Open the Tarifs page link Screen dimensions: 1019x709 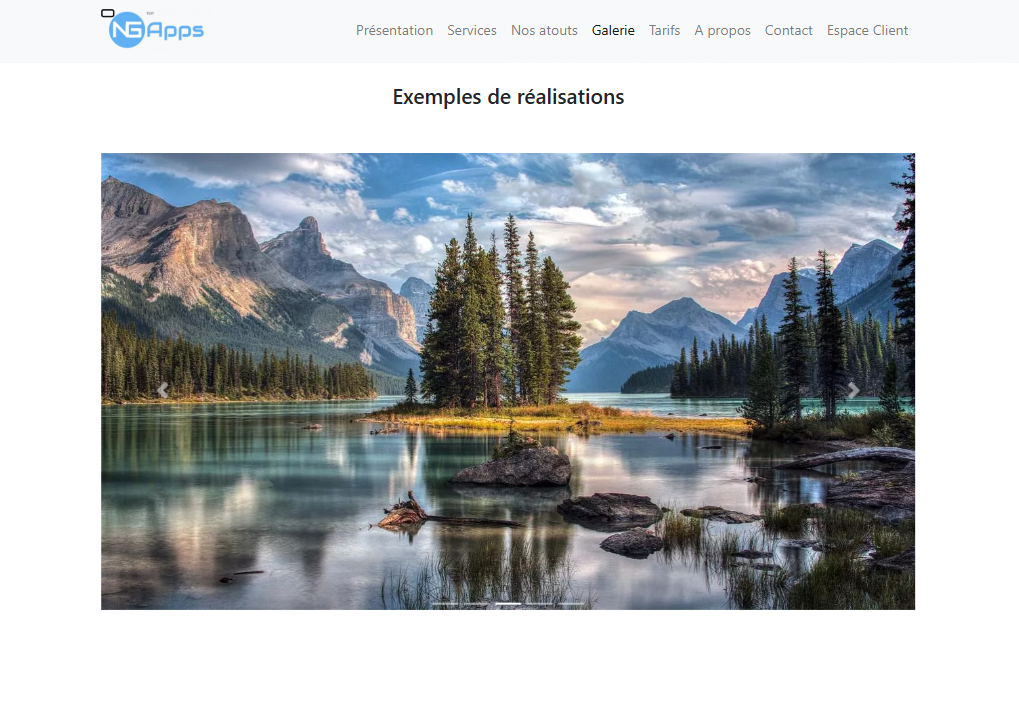[664, 31]
